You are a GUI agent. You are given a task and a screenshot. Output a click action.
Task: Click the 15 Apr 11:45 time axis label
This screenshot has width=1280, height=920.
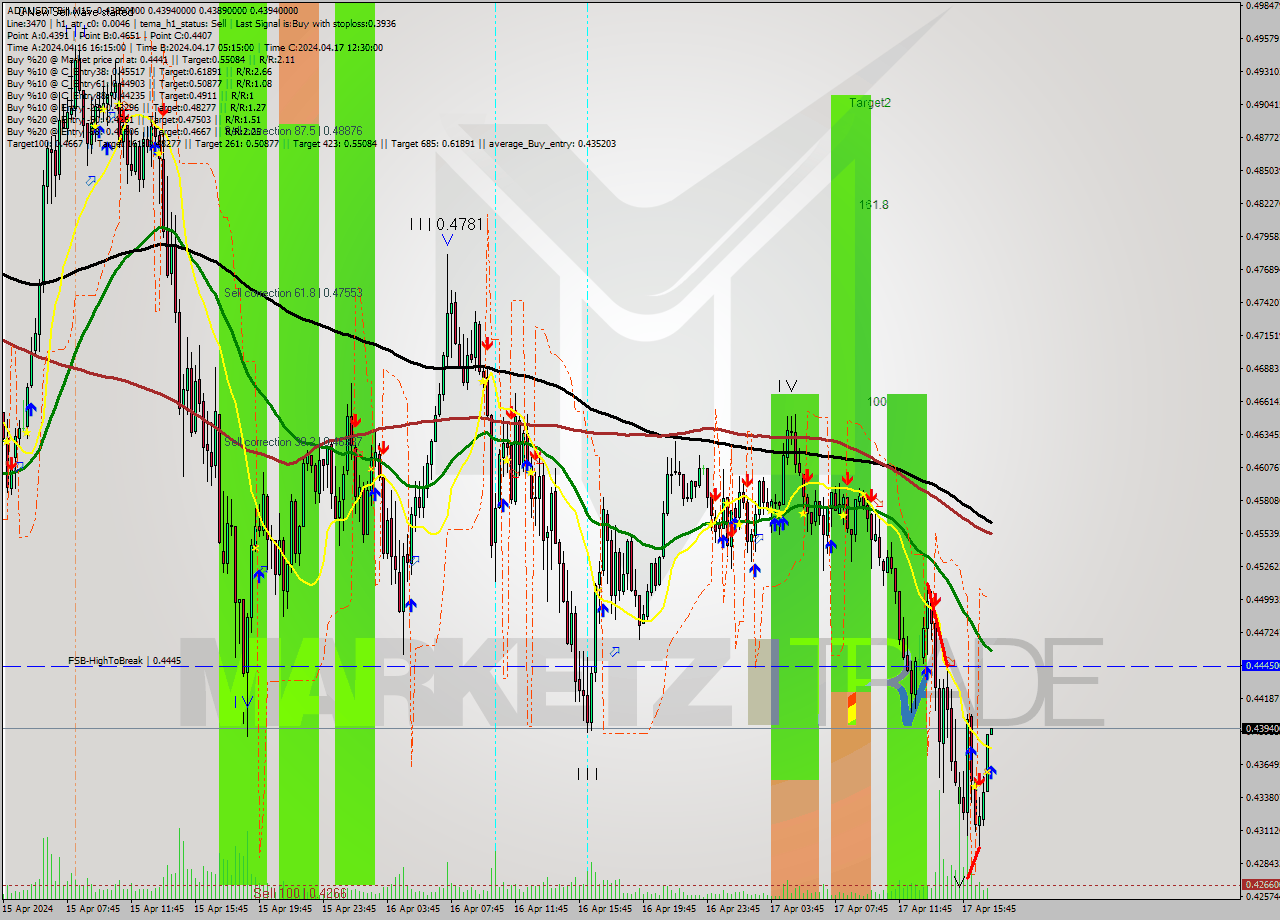(x=157, y=909)
